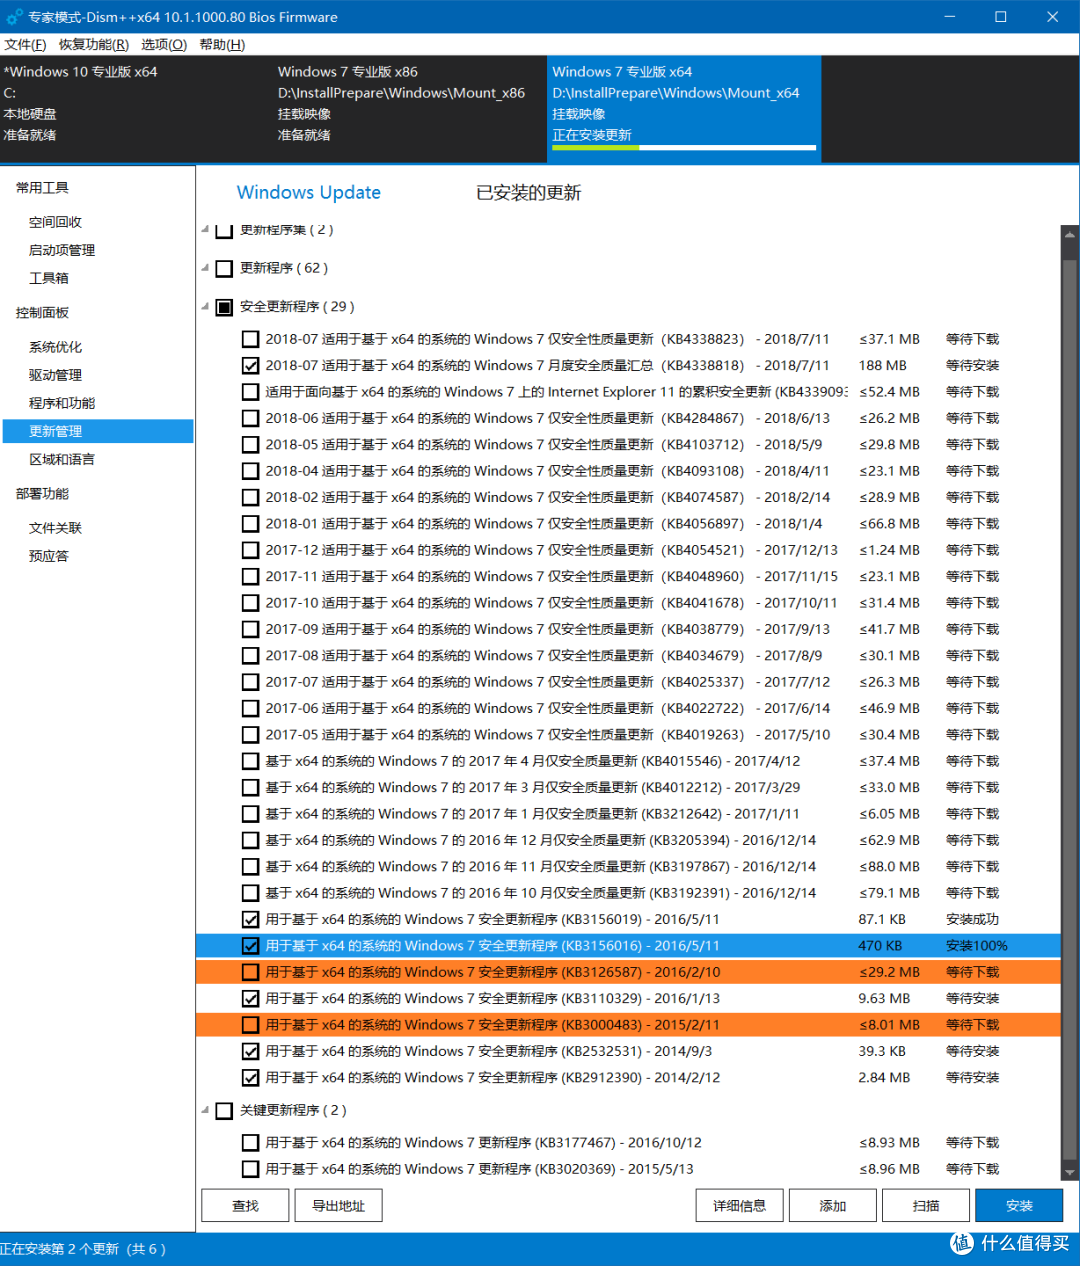1080x1266 pixels.
Task: Uncheck the KB3156019 update checkbox
Action: click(250, 920)
